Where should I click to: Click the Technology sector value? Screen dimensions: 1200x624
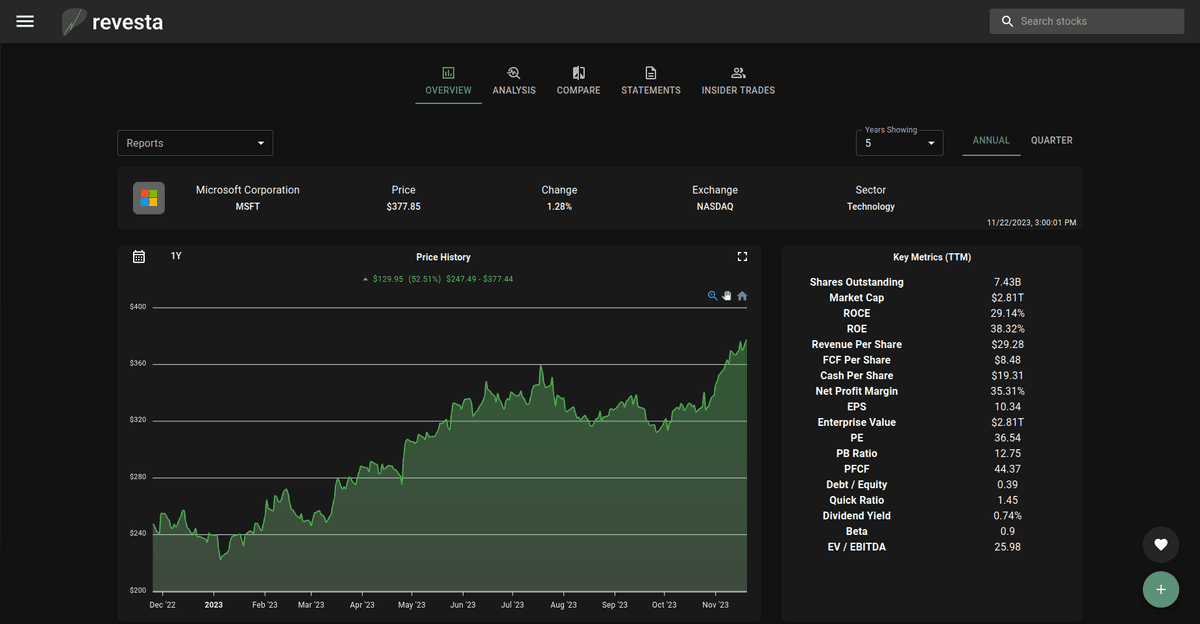coord(871,207)
